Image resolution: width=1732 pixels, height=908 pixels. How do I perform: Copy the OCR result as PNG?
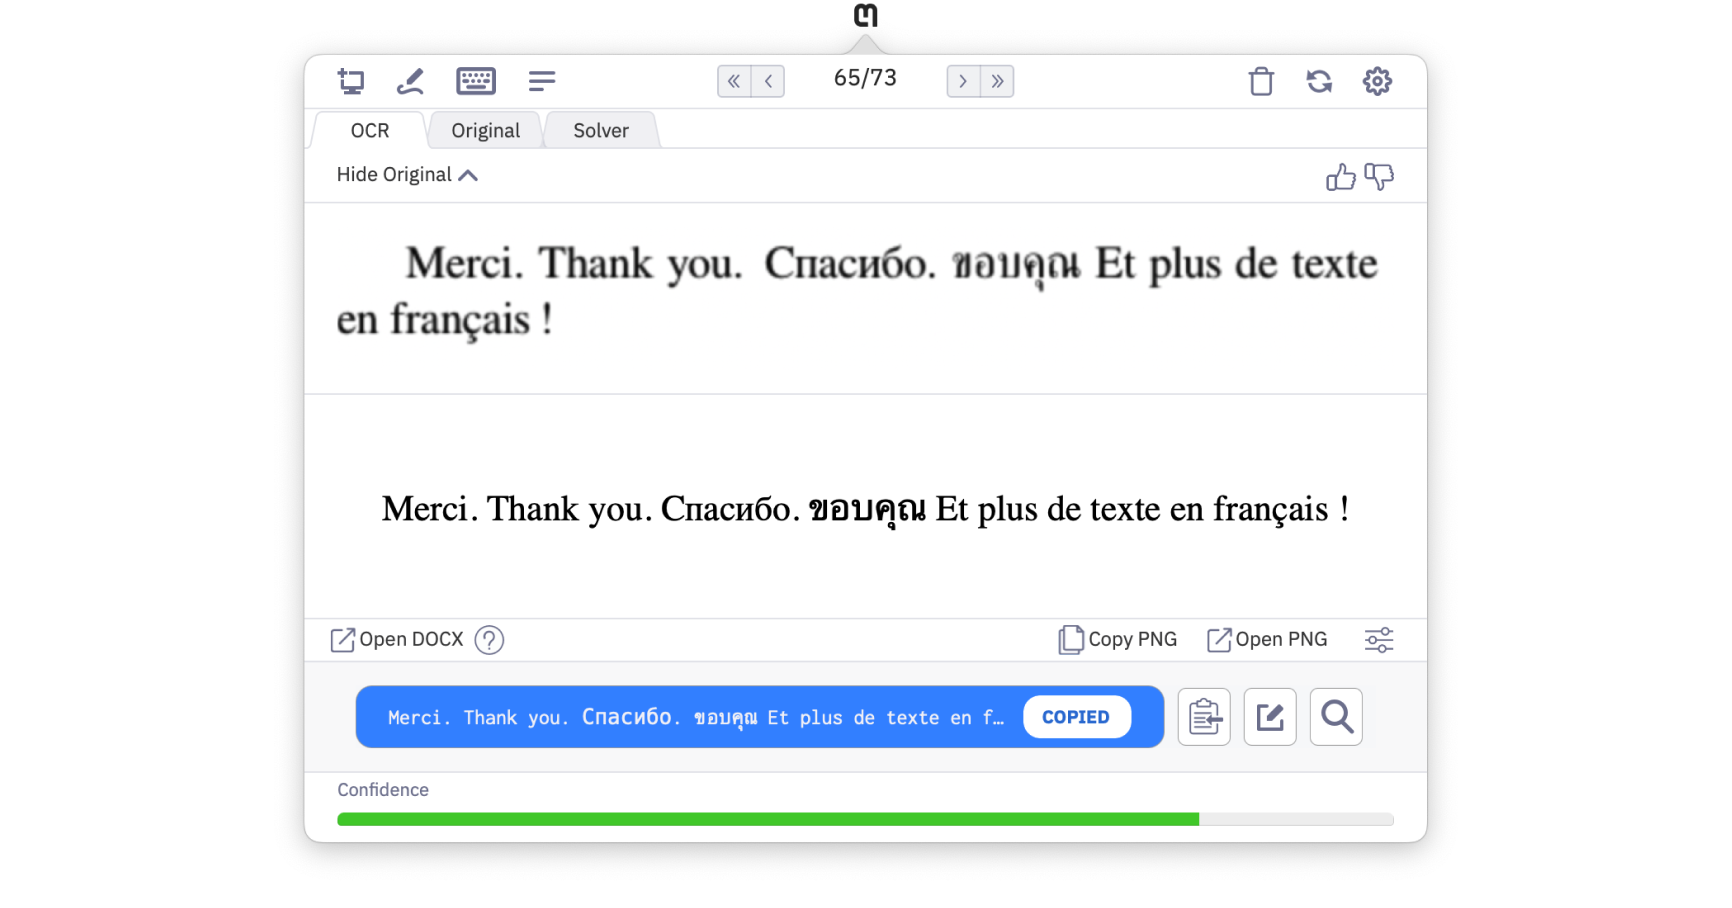pos(1117,639)
